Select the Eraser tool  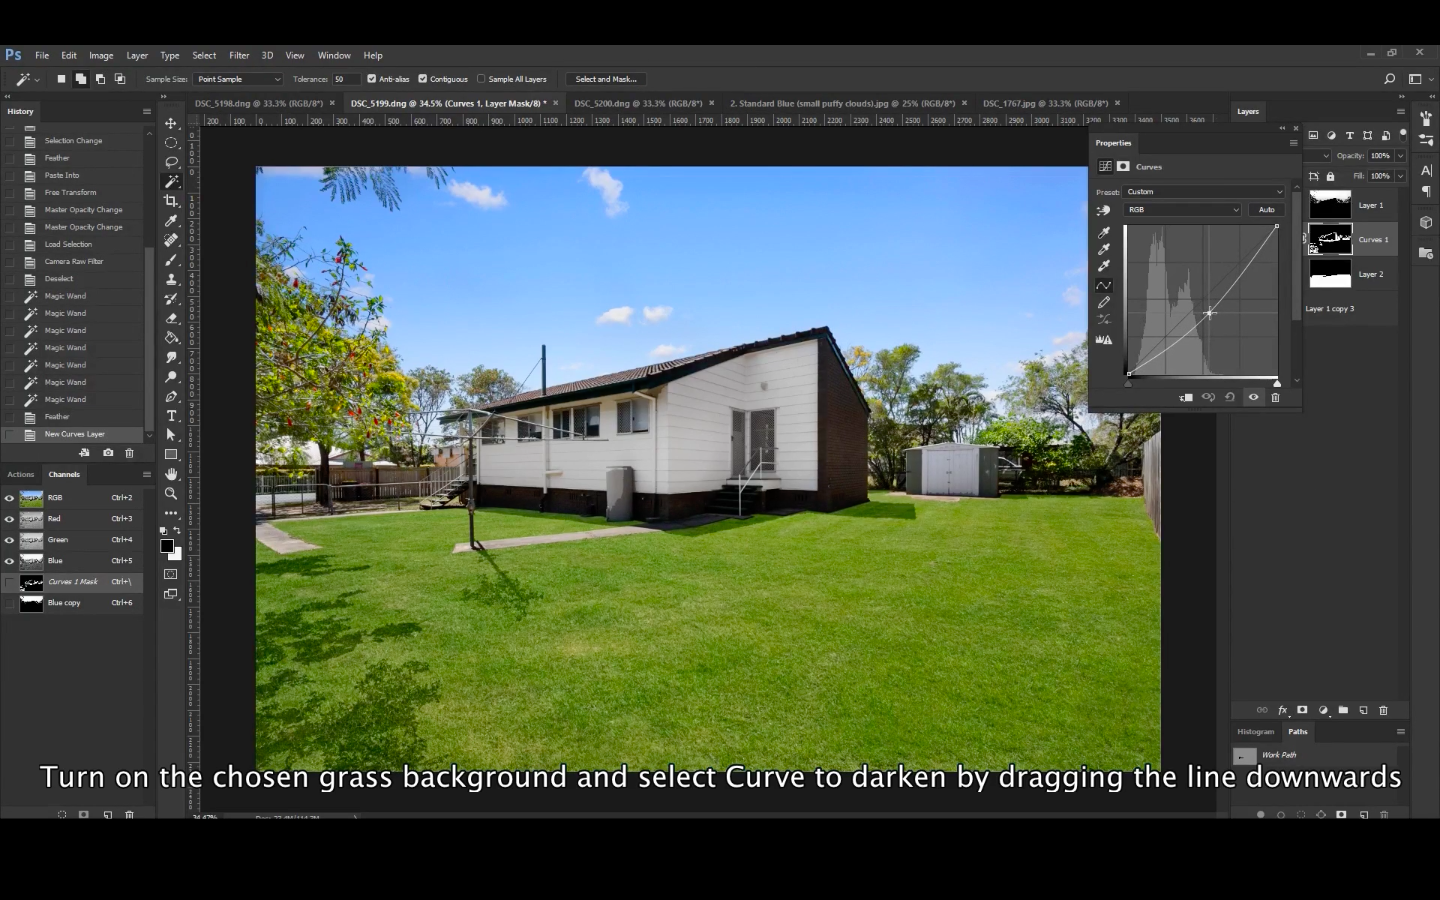(x=171, y=318)
